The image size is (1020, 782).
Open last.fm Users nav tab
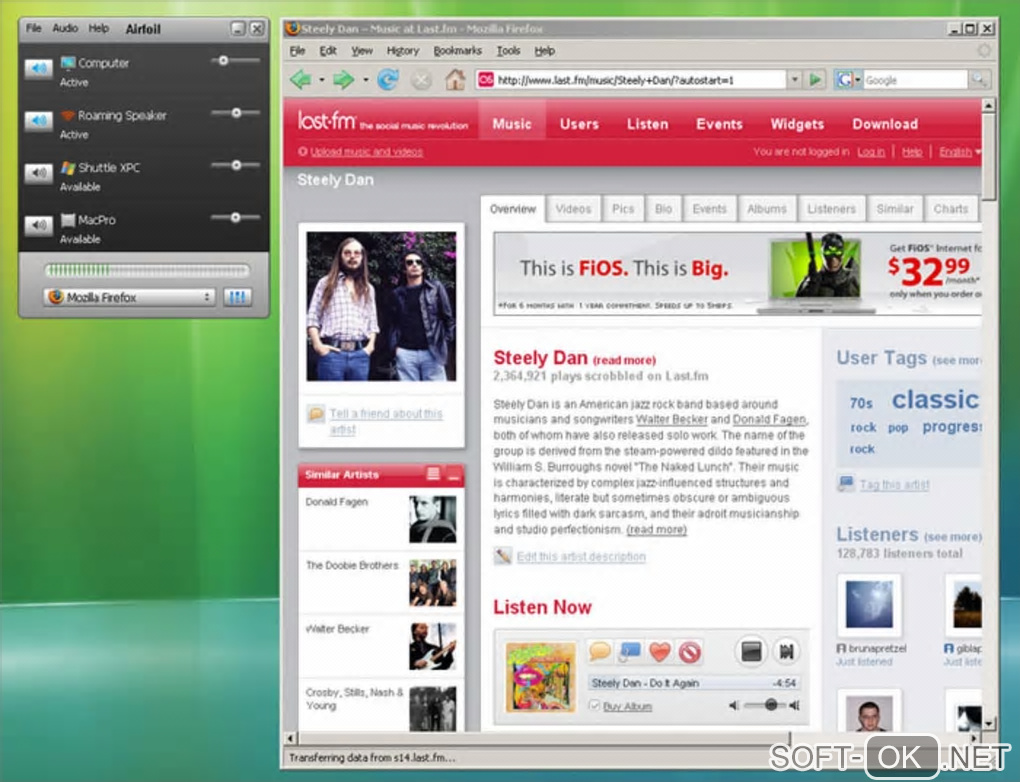coord(579,124)
